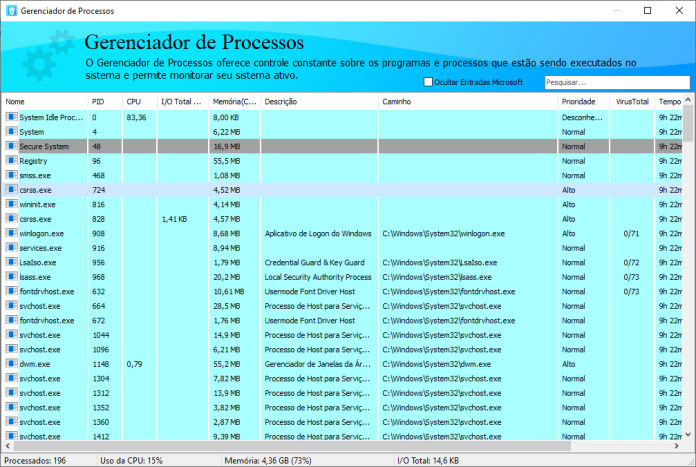Click the 0/71 VirusTotal result for winlogon.exe
The image size is (696, 467).
pos(631,234)
